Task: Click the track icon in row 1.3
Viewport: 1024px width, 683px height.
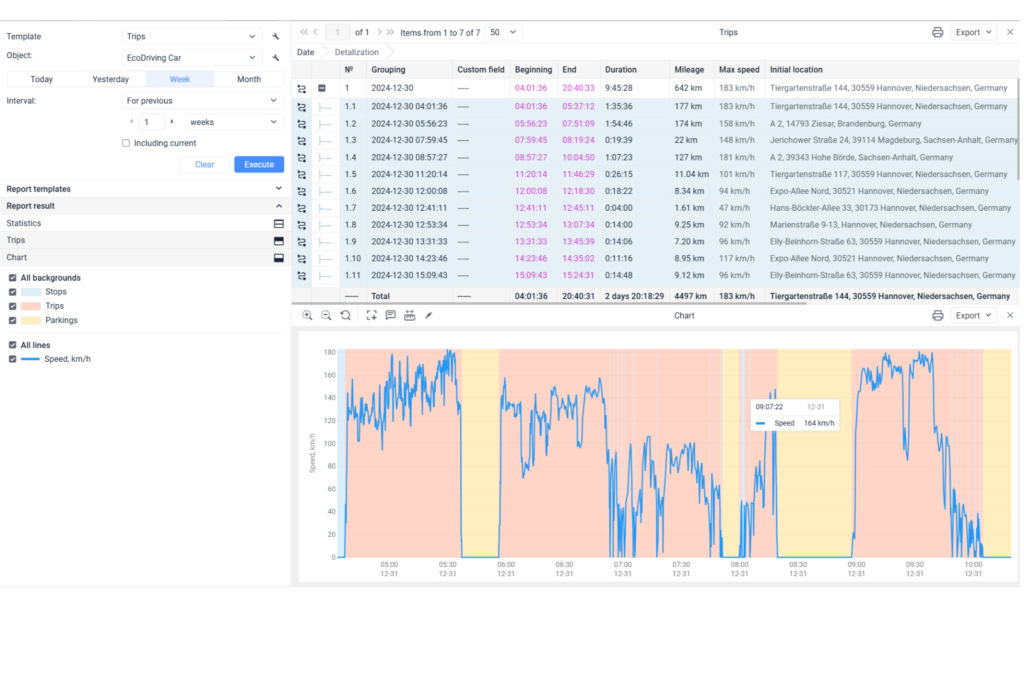Action: click(301, 140)
